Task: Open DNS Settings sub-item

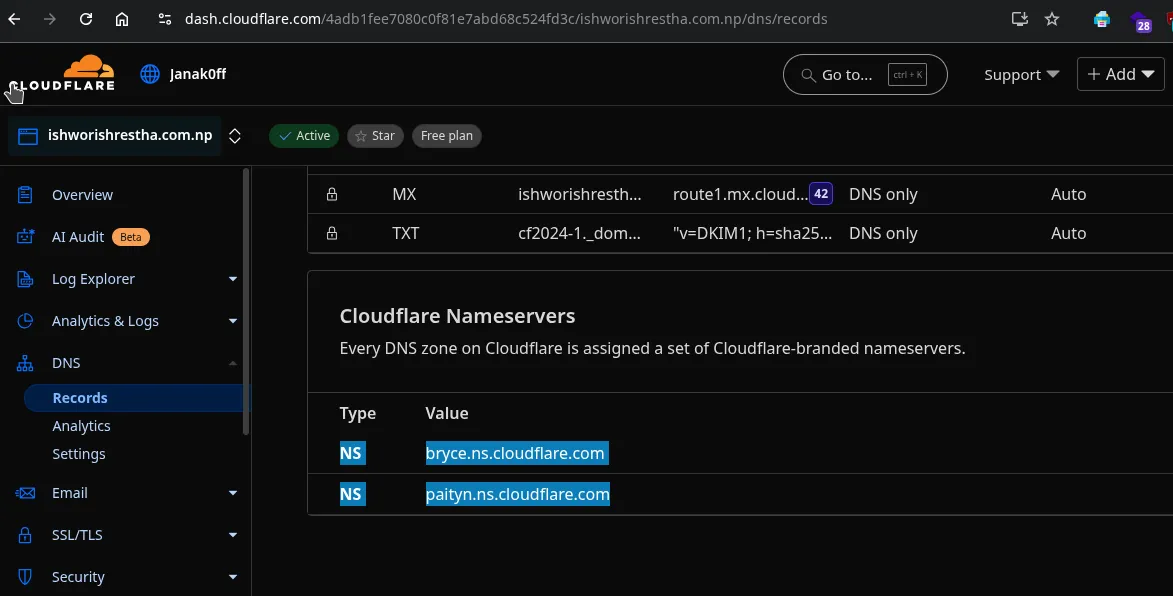Action: pyautogui.click(x=79, y=454)
